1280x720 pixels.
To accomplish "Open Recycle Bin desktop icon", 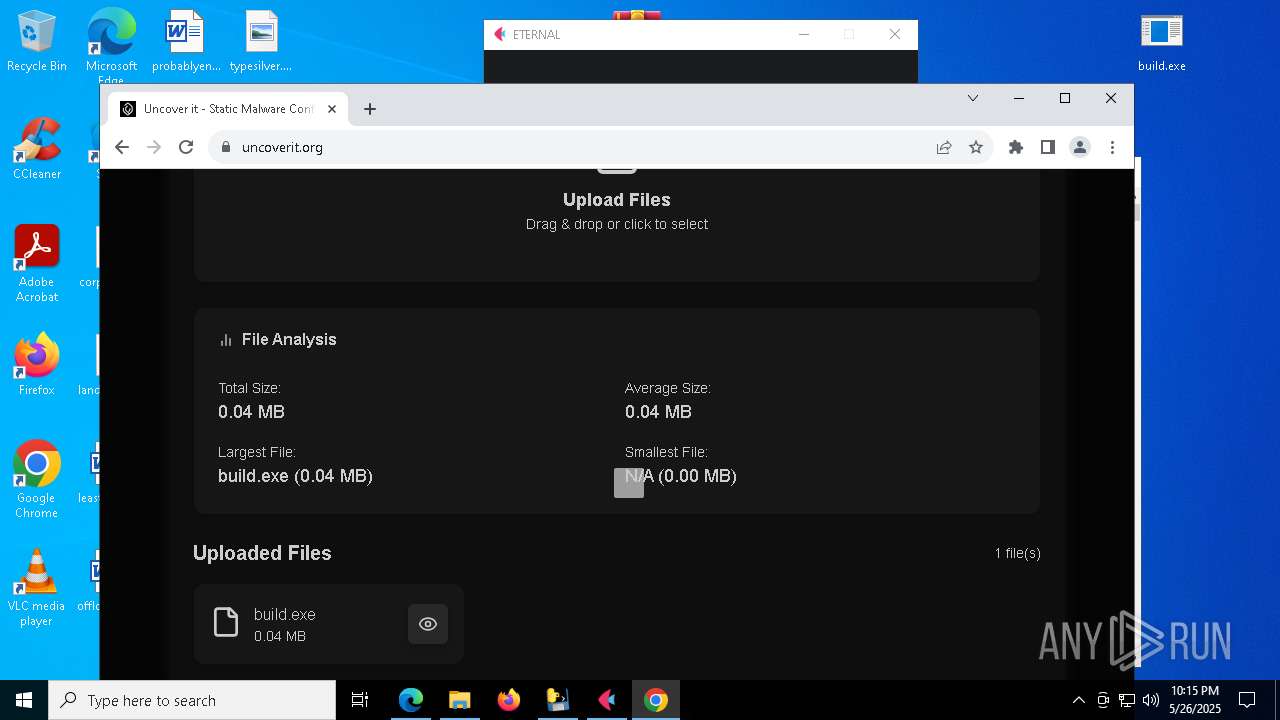I will point(36,42).
